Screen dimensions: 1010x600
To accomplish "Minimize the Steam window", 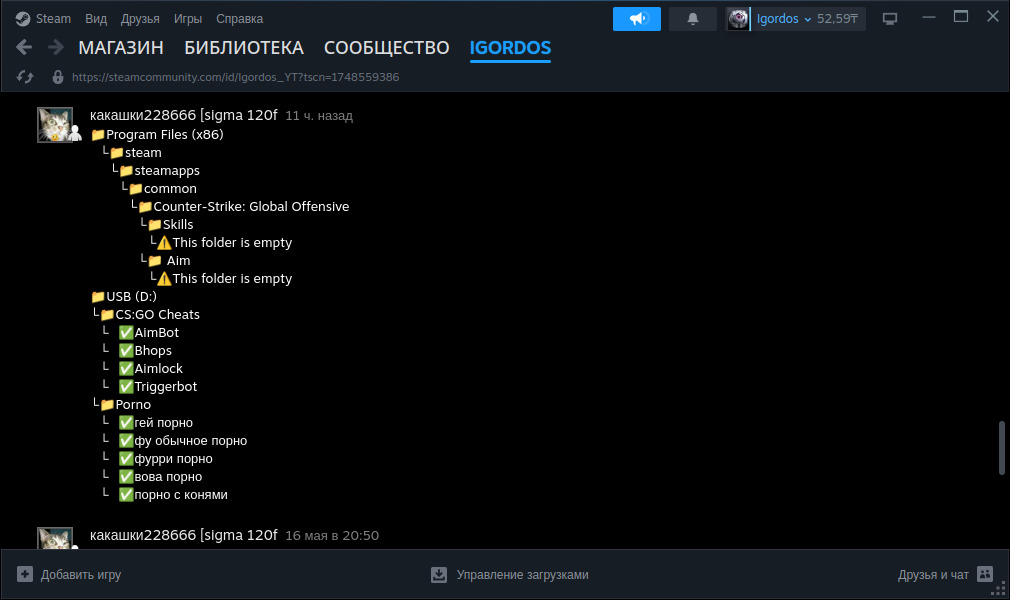I will [x=928, y=17].
